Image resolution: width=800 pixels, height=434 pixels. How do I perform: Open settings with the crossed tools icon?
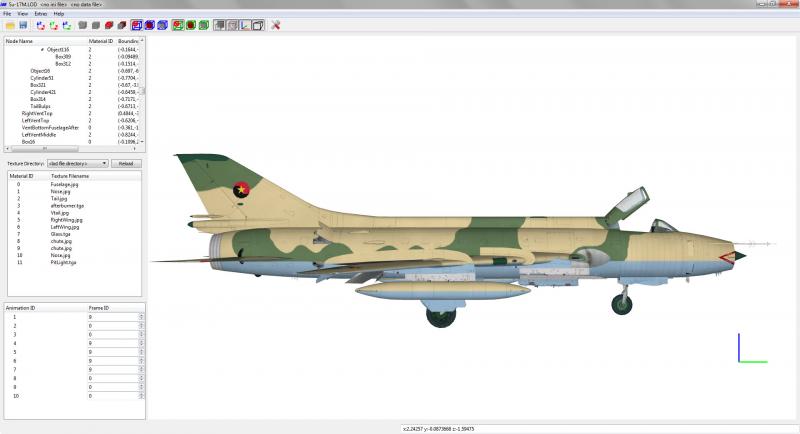[x=276, y=25]
